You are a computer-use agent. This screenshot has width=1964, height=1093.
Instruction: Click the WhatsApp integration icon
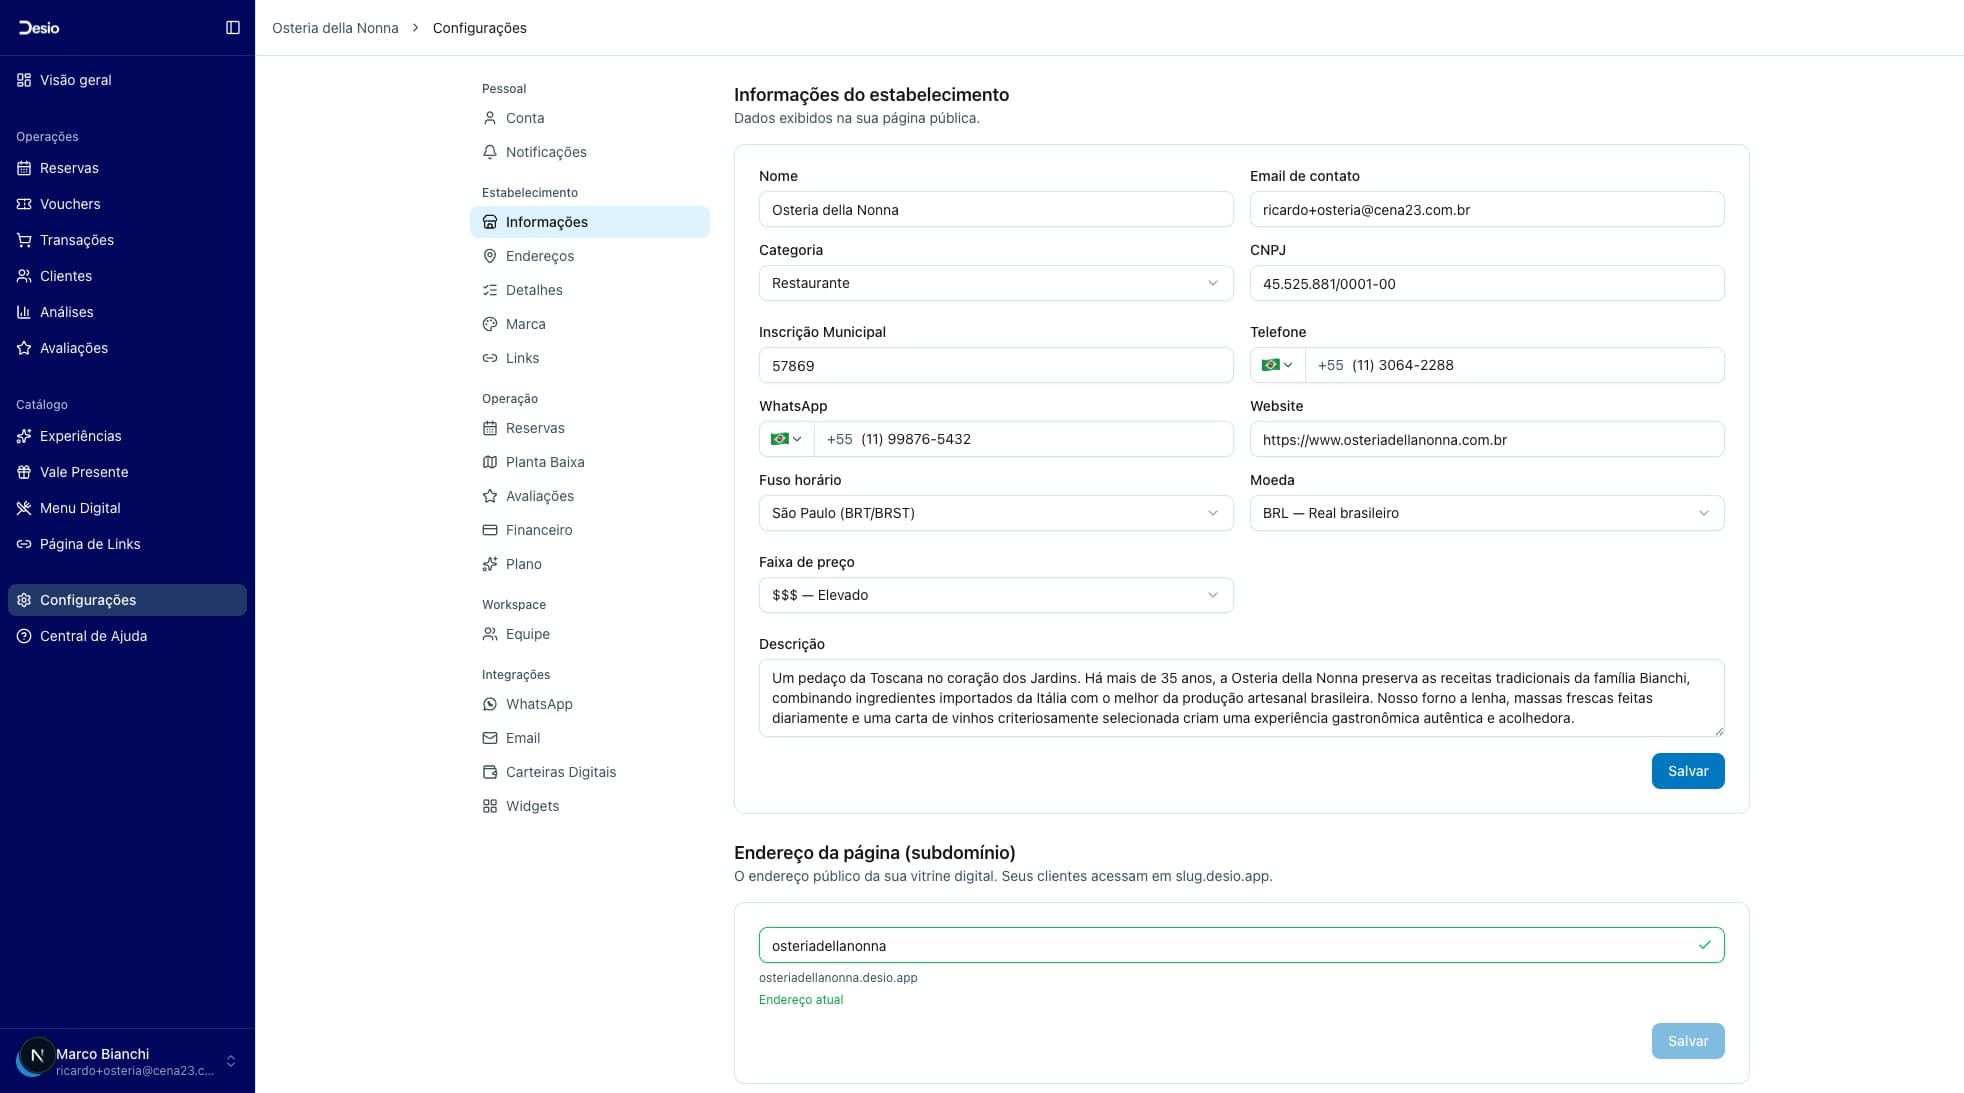pos(490,704)
